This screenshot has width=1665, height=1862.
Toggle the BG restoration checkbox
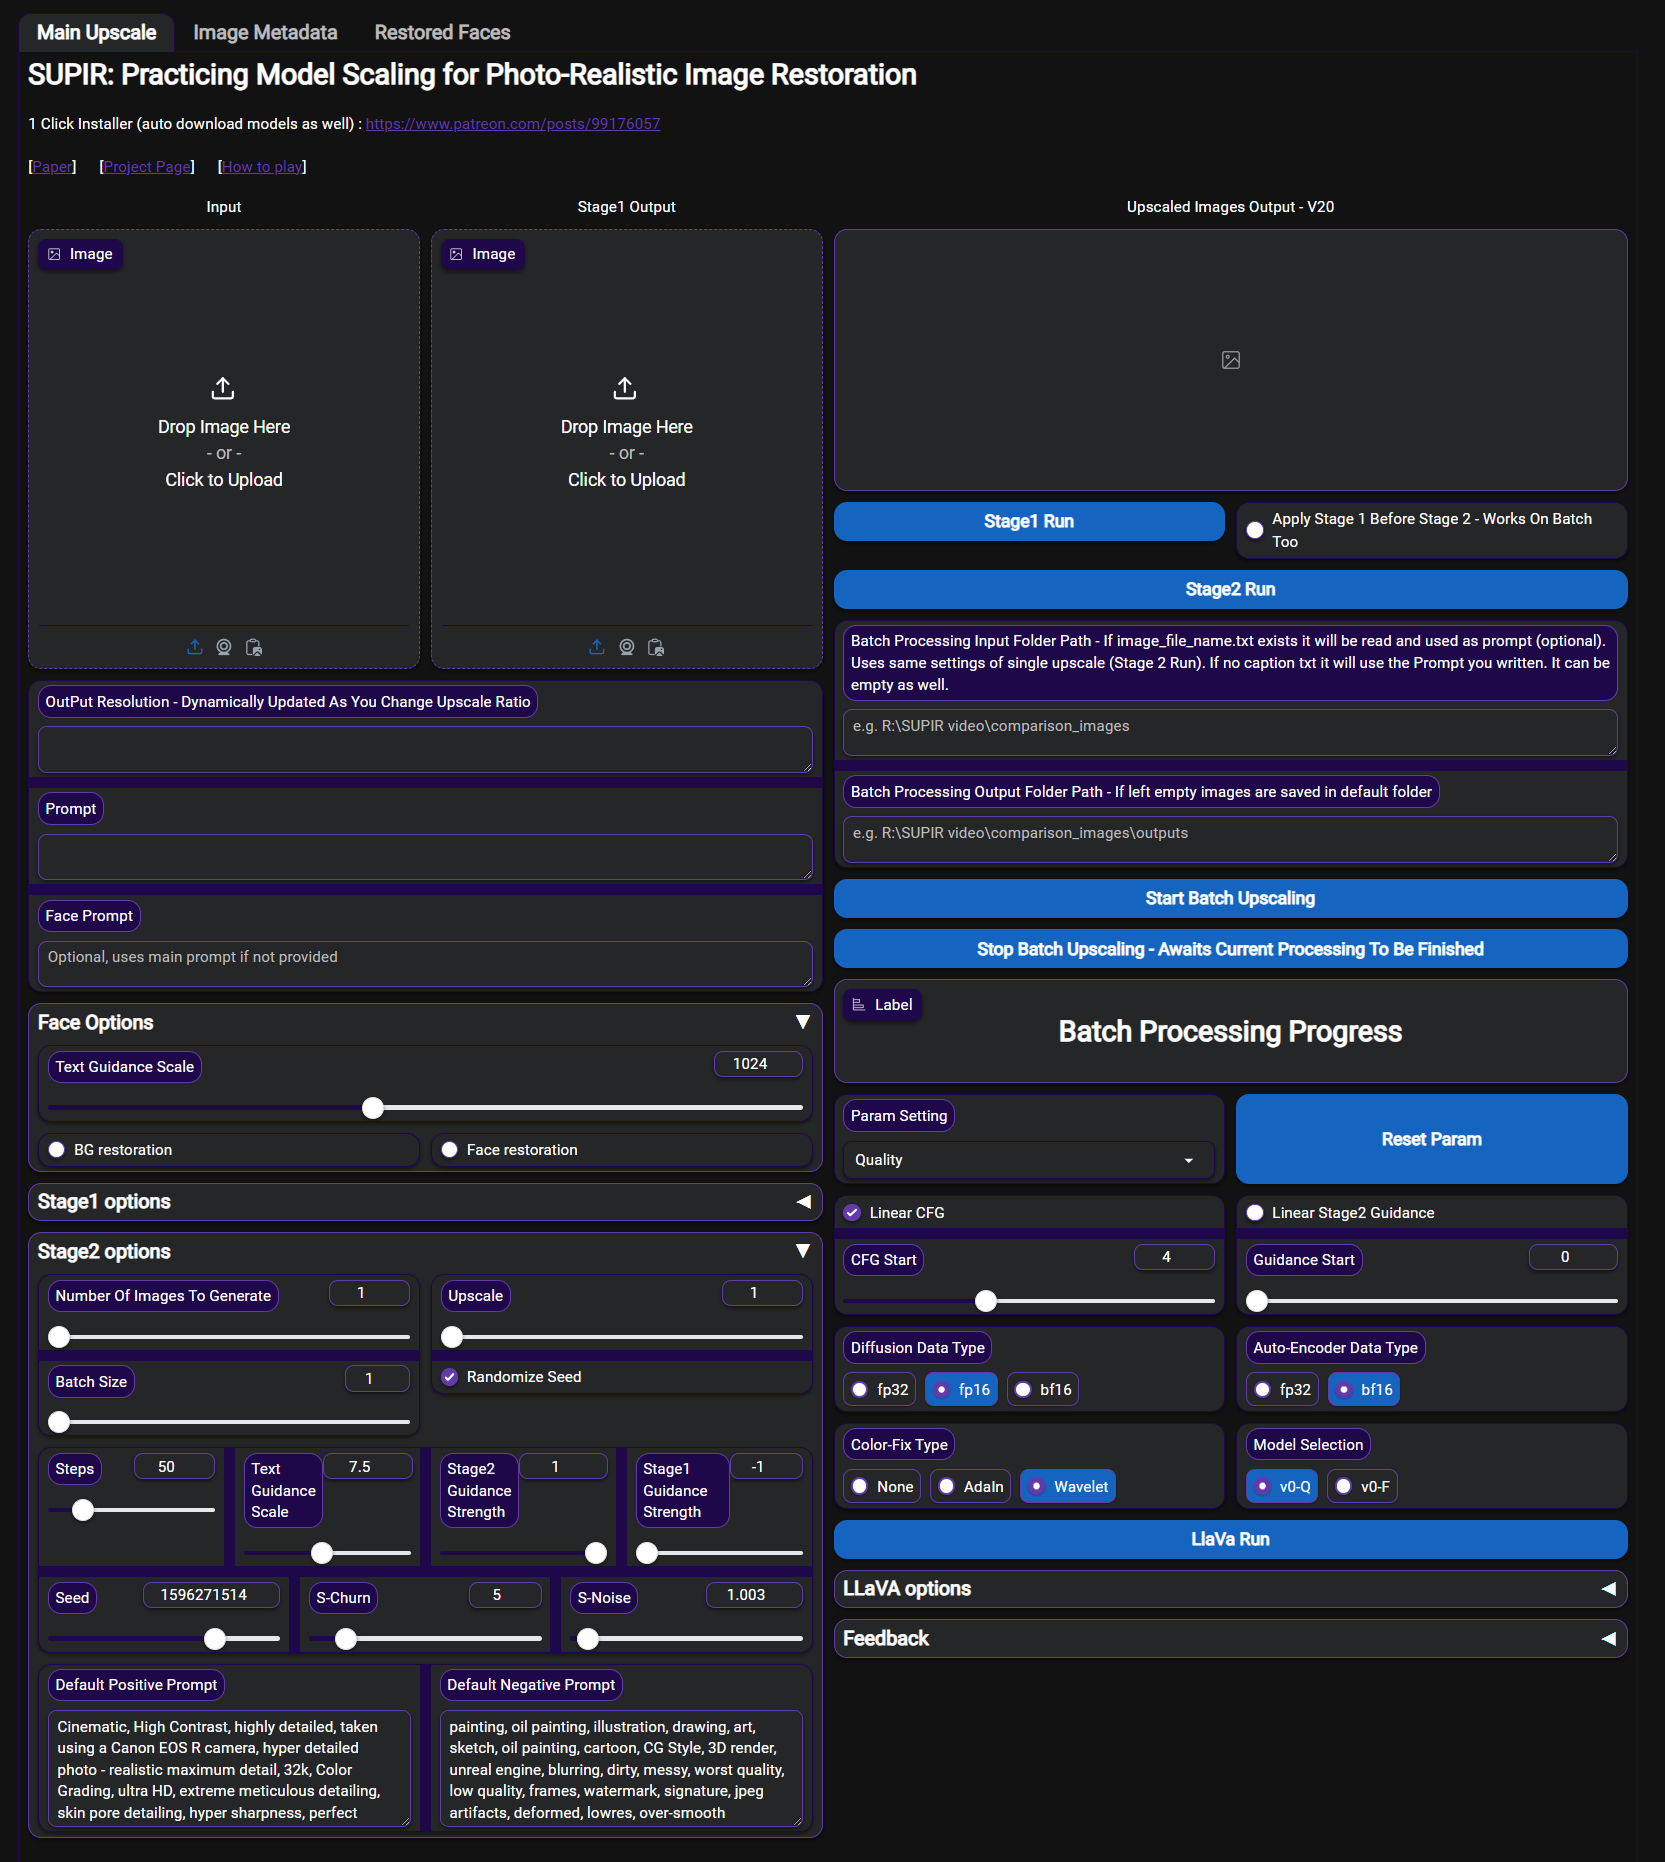[x=57, y=1150]
